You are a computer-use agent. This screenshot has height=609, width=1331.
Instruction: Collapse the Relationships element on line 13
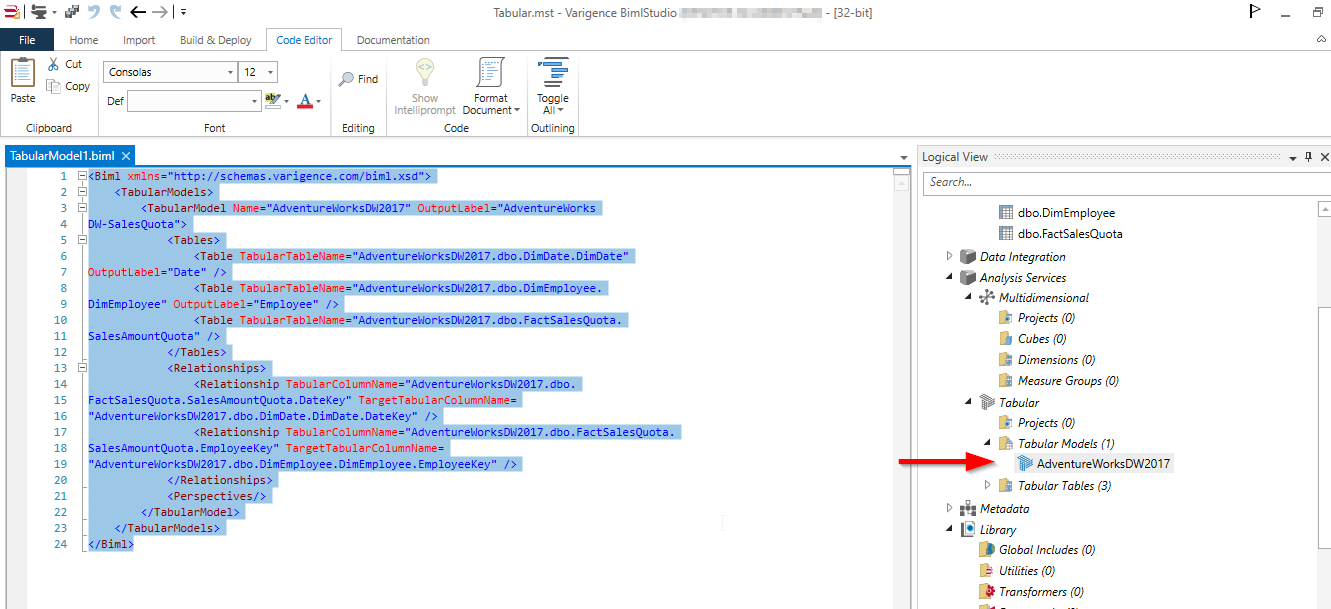click(81, 368)
